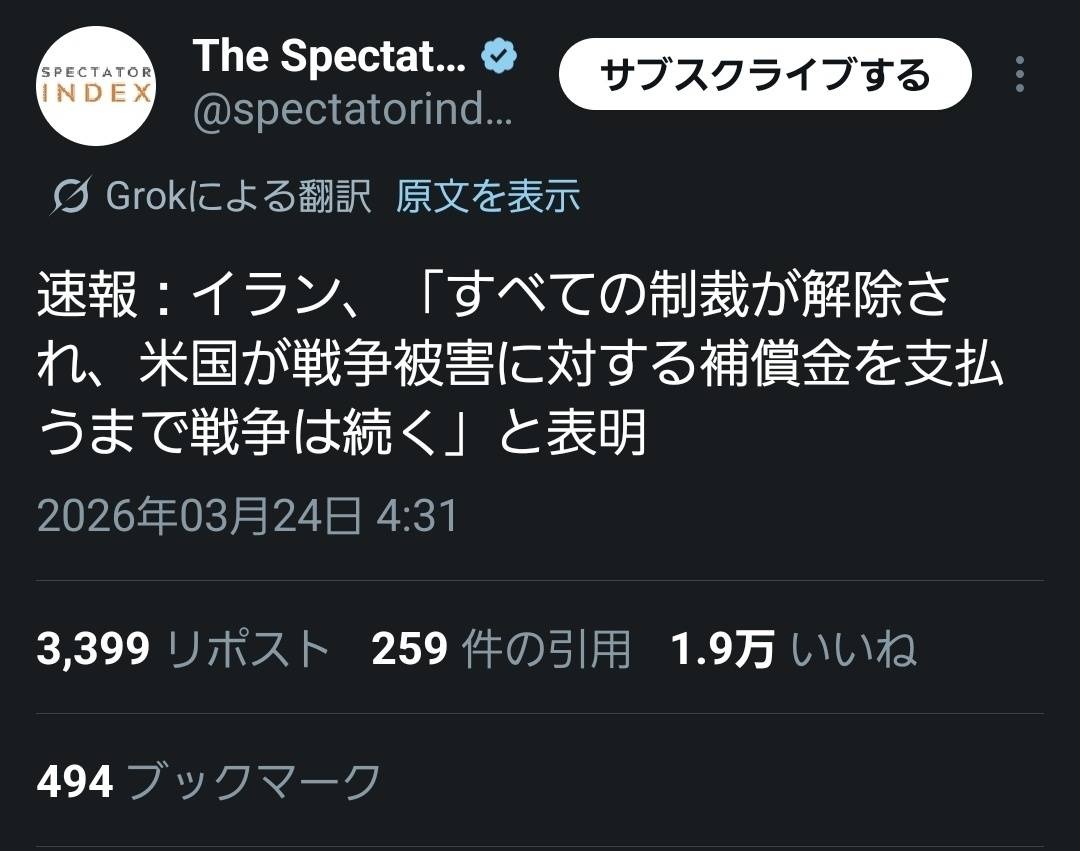See the 1.9万 likes number
The image size is (1080, 851).
722,650
